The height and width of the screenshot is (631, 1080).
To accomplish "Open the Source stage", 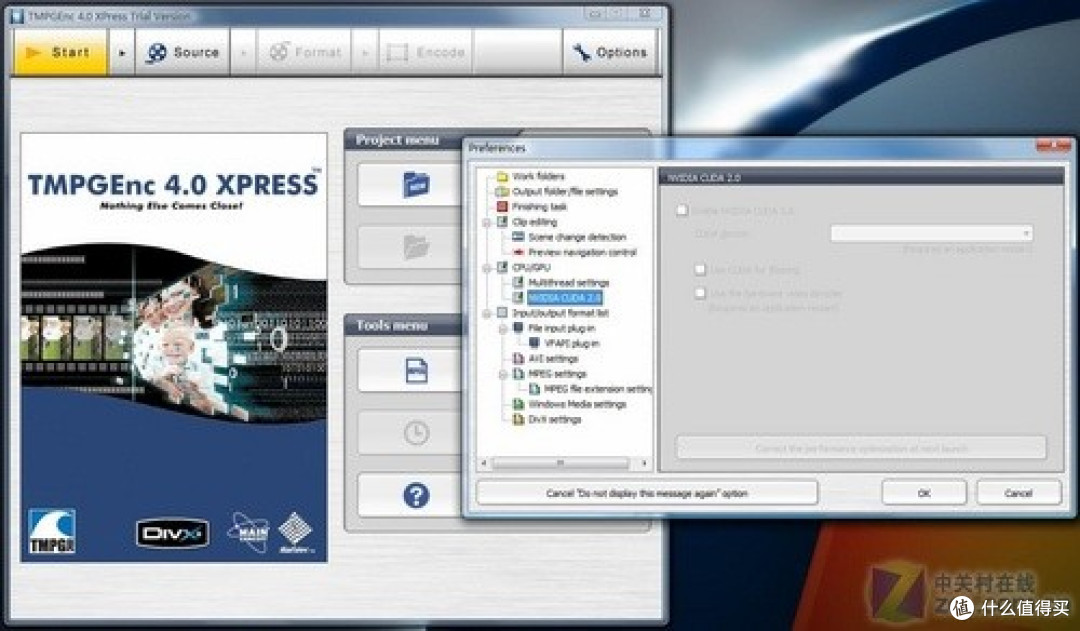I will pos(183,52).
